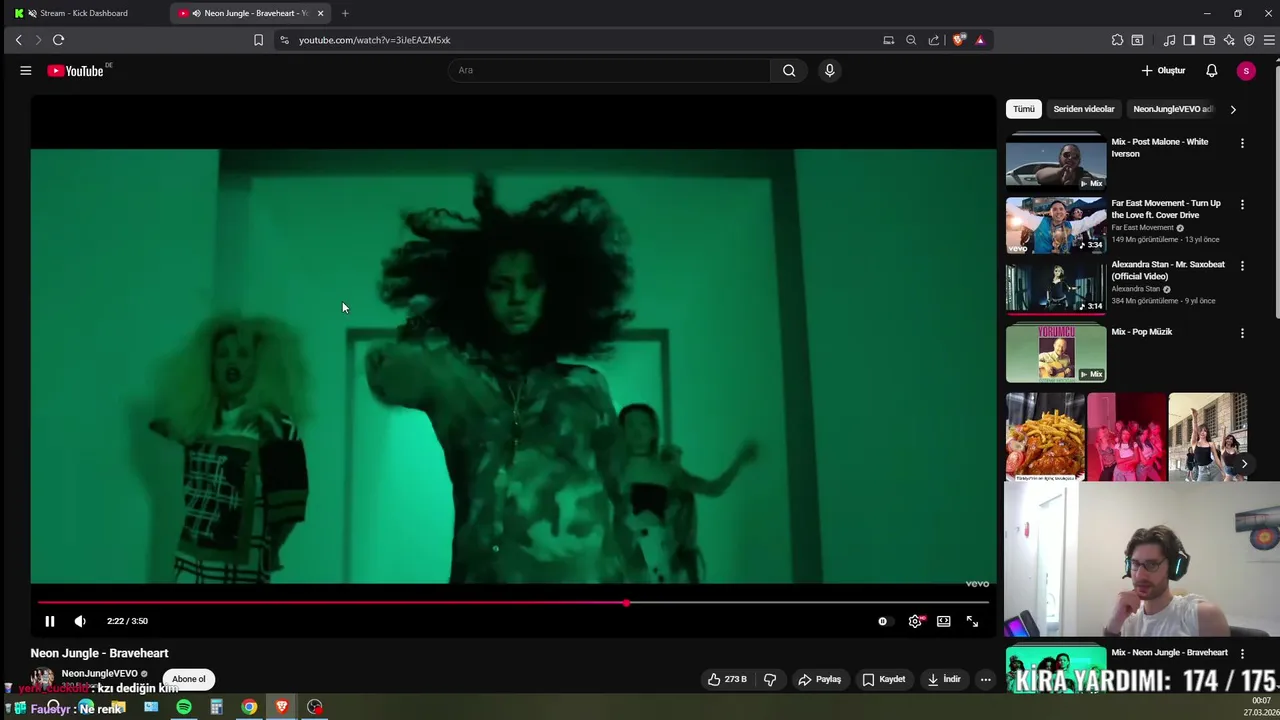Open OBS Studio from the taskbar
1280x720 pixels.
[x=315, y=708]
